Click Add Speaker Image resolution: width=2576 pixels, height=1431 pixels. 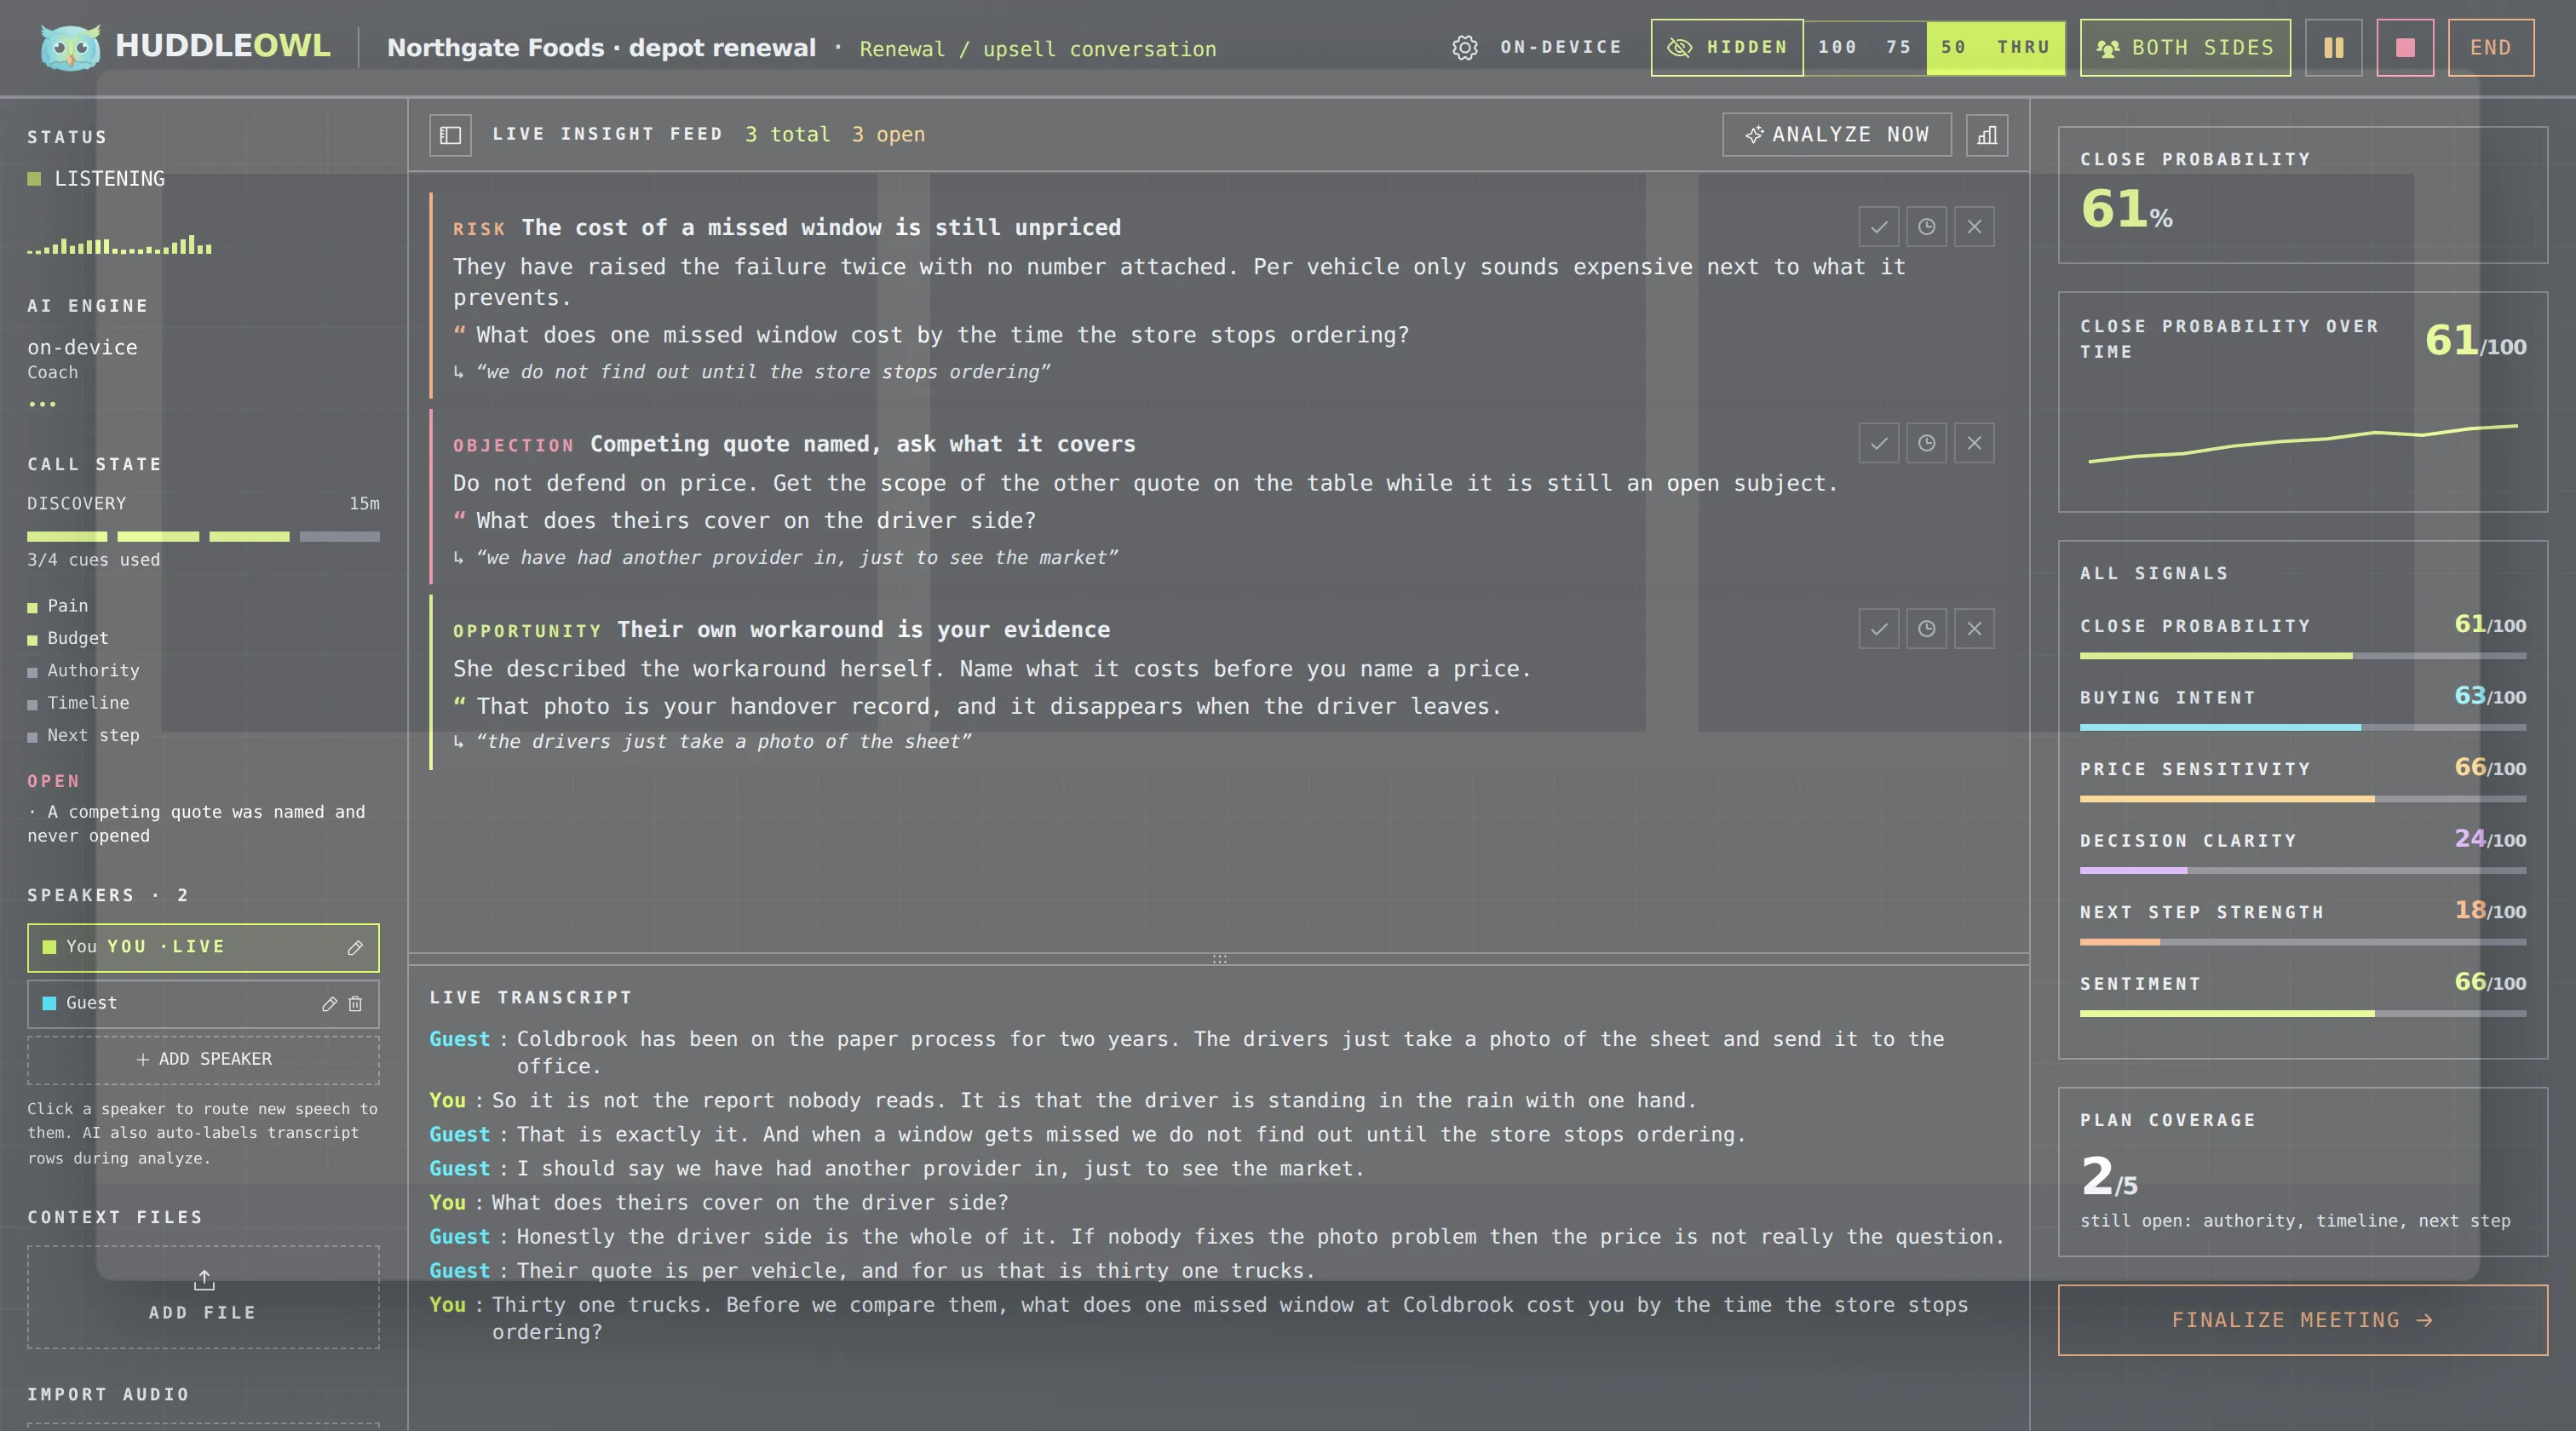[x=203, y=1059]
